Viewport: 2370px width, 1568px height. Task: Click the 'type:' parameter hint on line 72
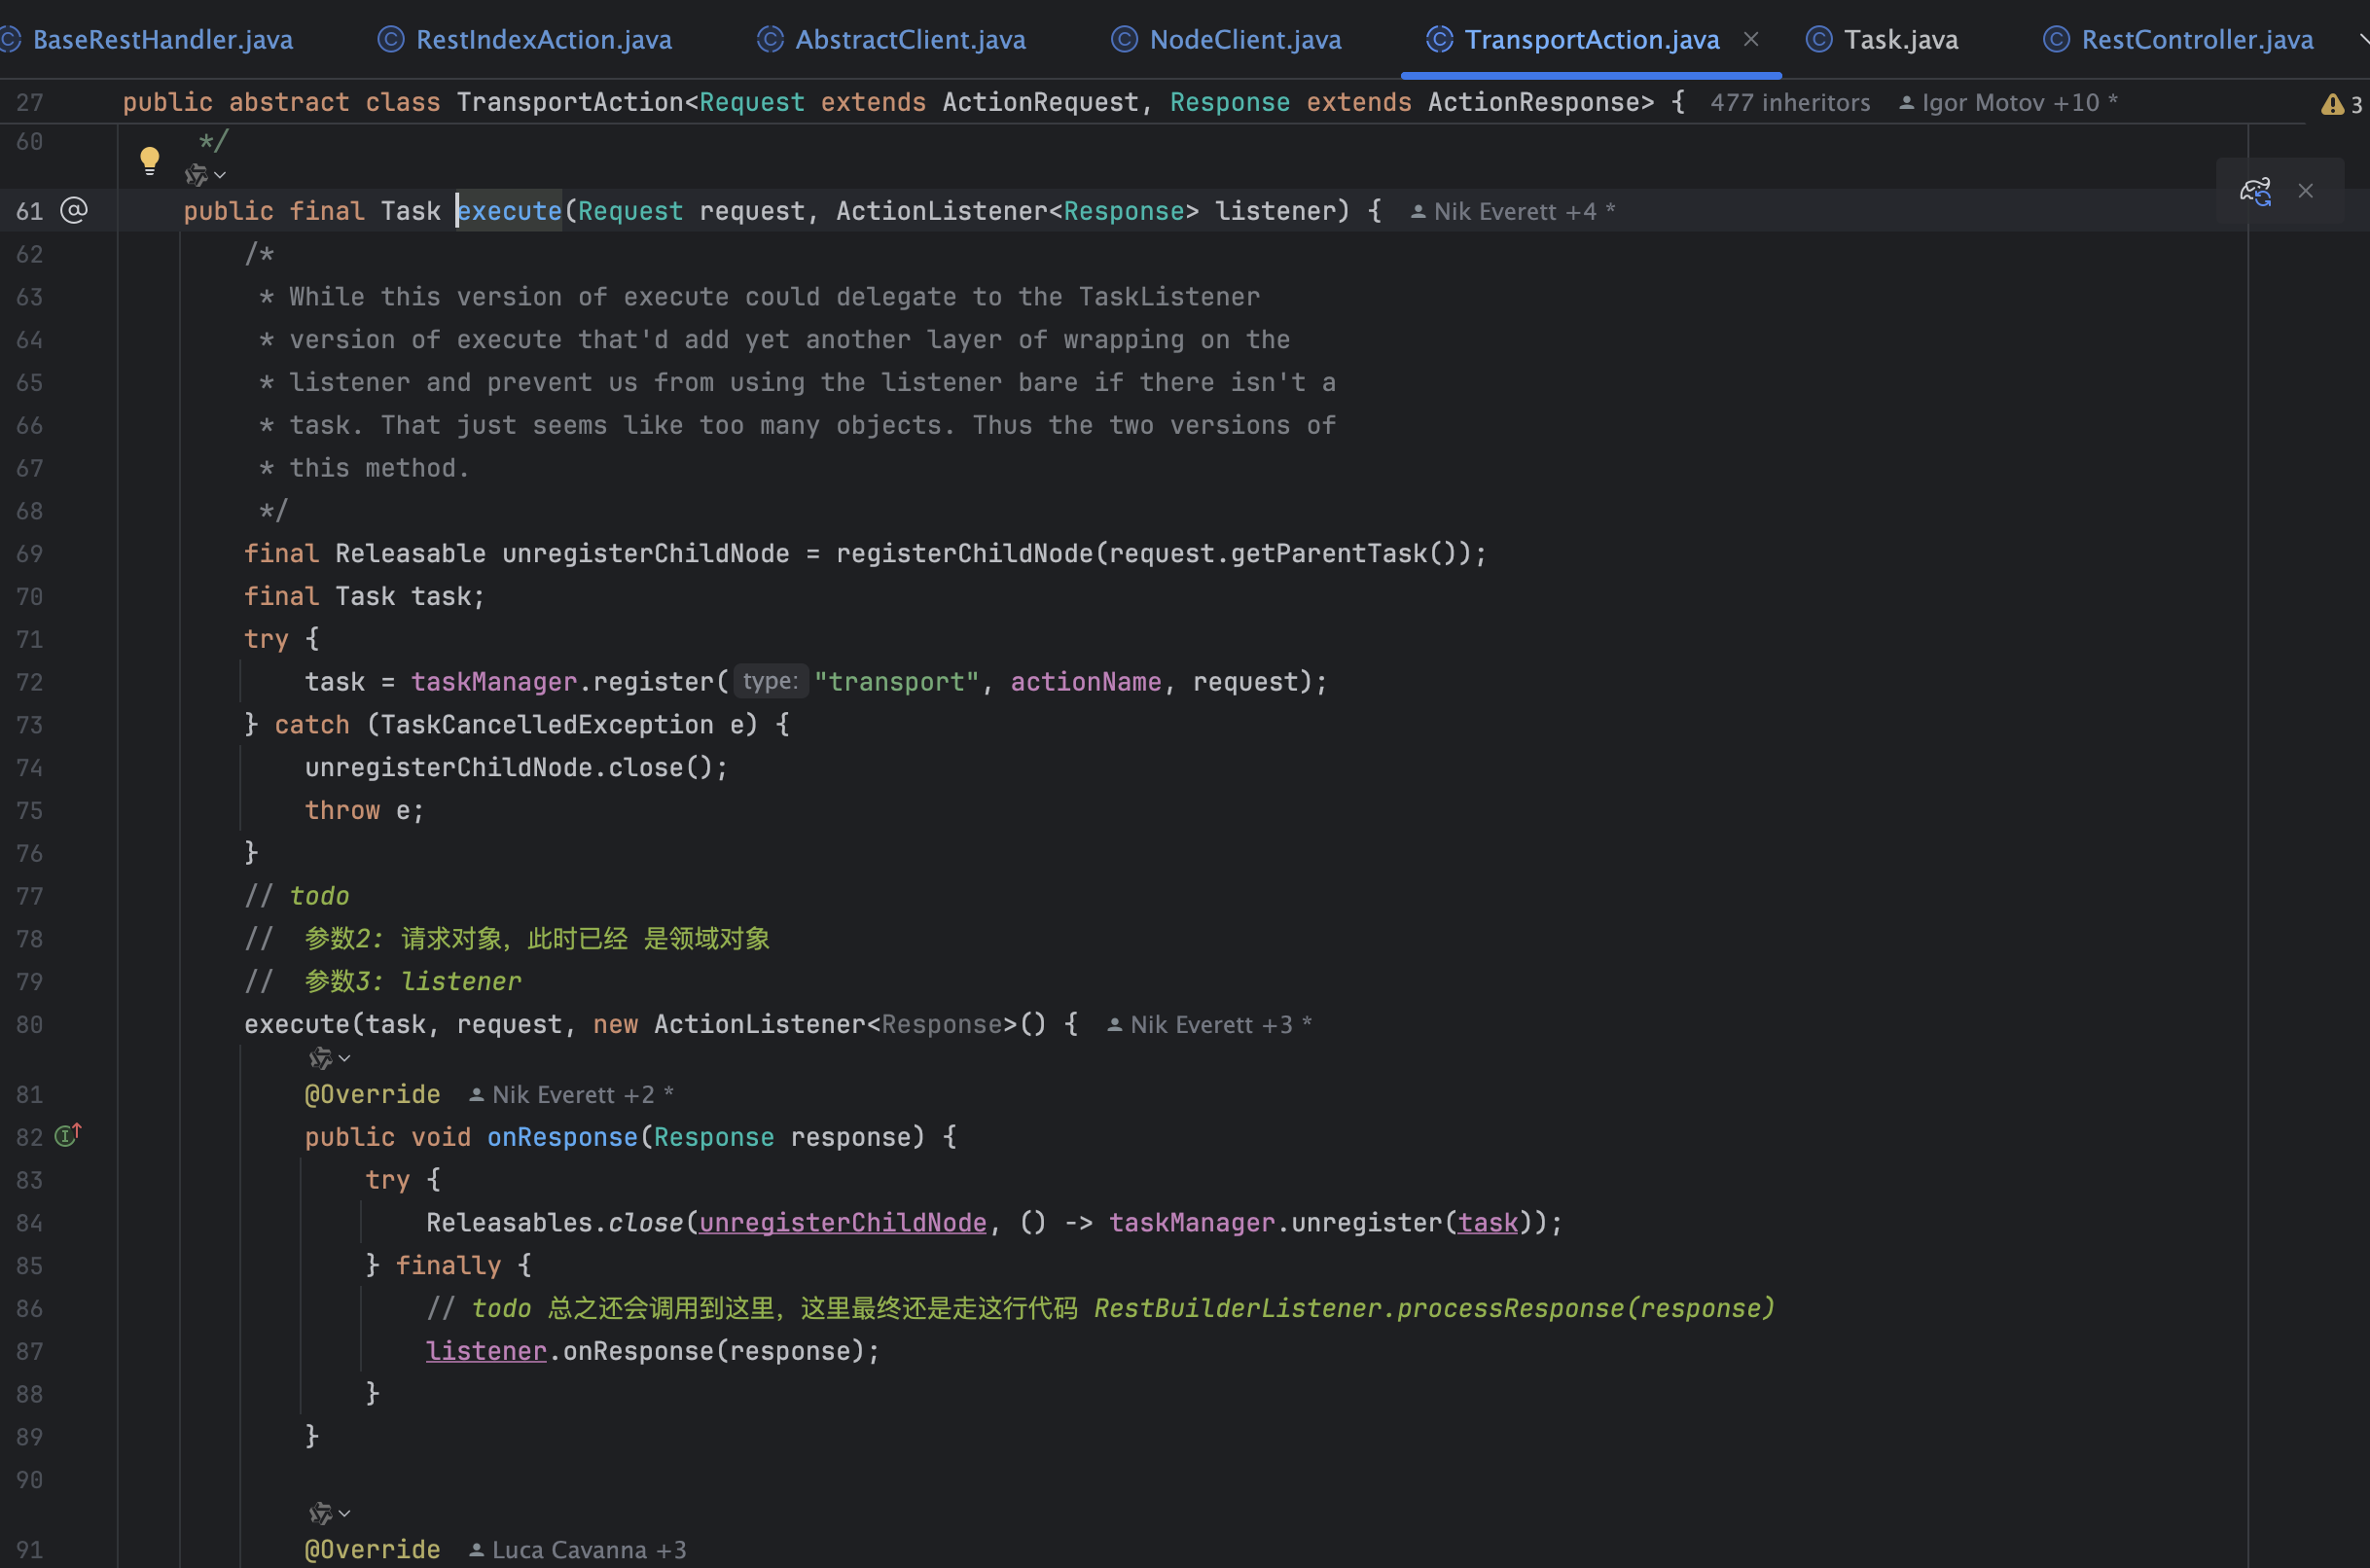[x=770, y=681]
